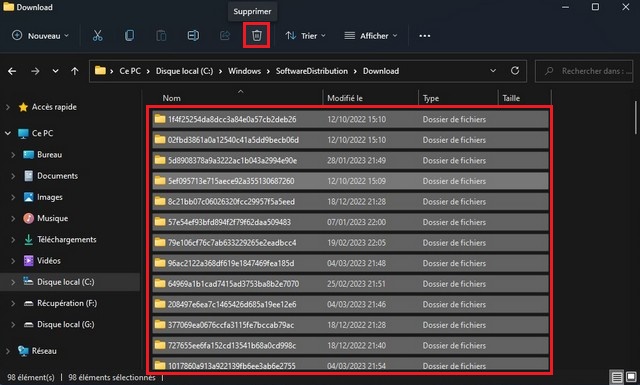Open address bar history dropdown arrow
The image size is (640, 385).
pos(493,71)
